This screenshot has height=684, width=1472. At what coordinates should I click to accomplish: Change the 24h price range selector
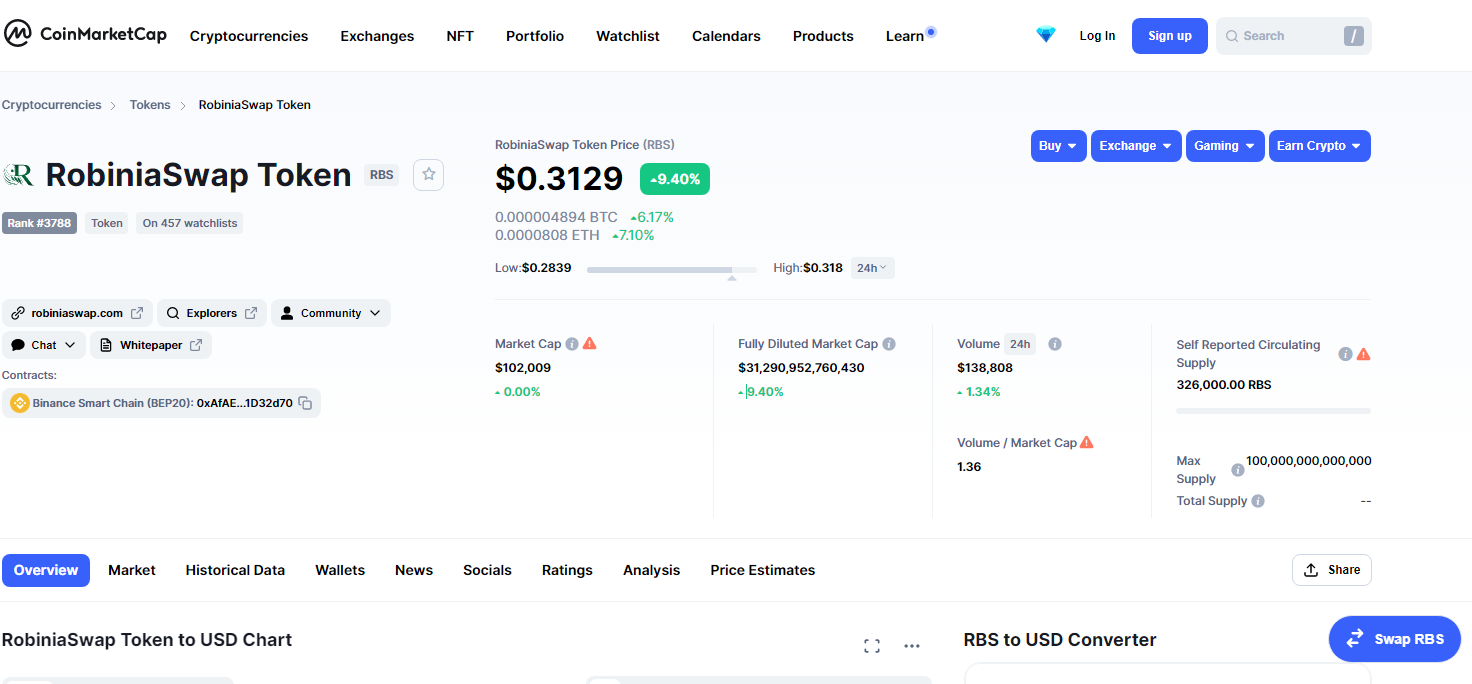pos(872,268)
